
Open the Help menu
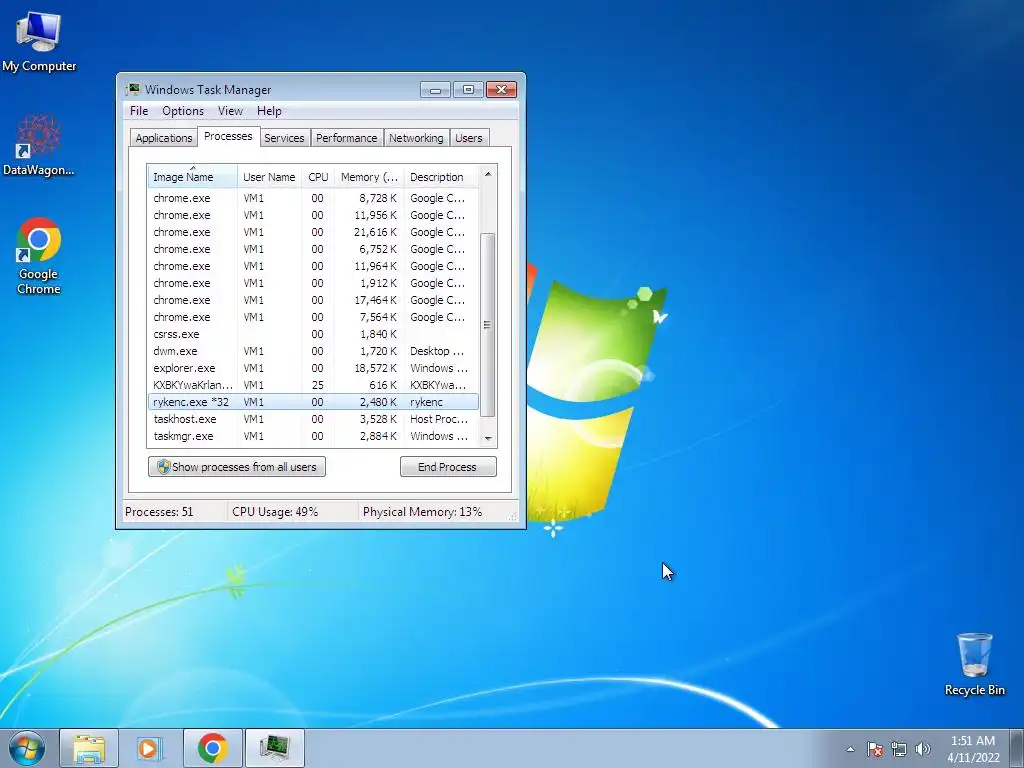[269, 111]
